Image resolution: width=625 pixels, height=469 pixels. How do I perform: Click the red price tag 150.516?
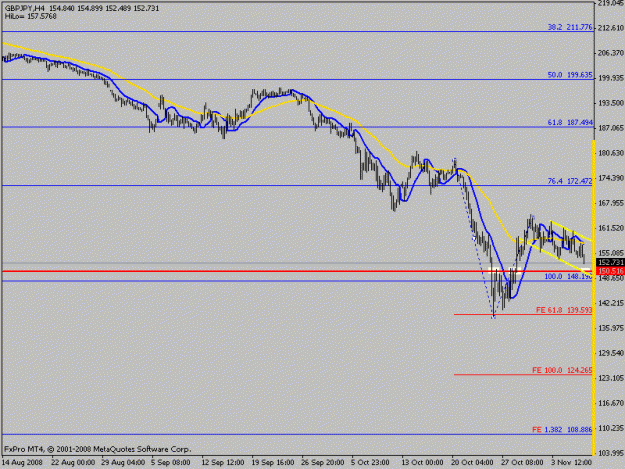(x=610, y=271)
